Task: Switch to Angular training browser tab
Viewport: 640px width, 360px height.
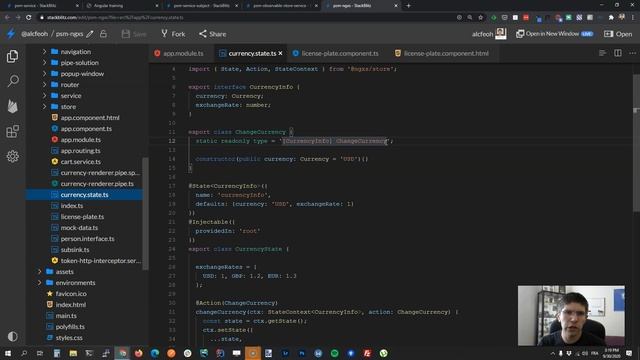Action: 121,6
